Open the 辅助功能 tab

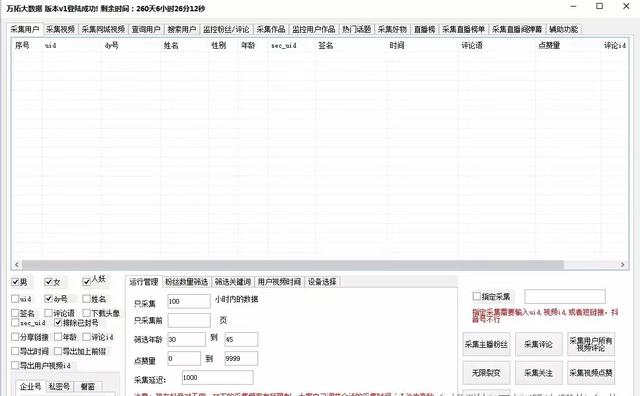click(563, 29)
